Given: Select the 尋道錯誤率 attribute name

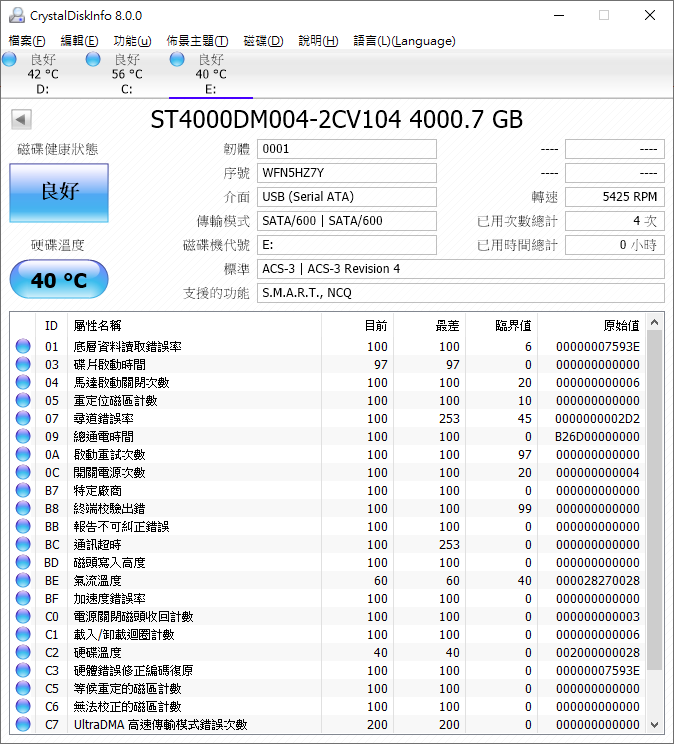Looking at the screenshot, I should (x=103, y=419).
